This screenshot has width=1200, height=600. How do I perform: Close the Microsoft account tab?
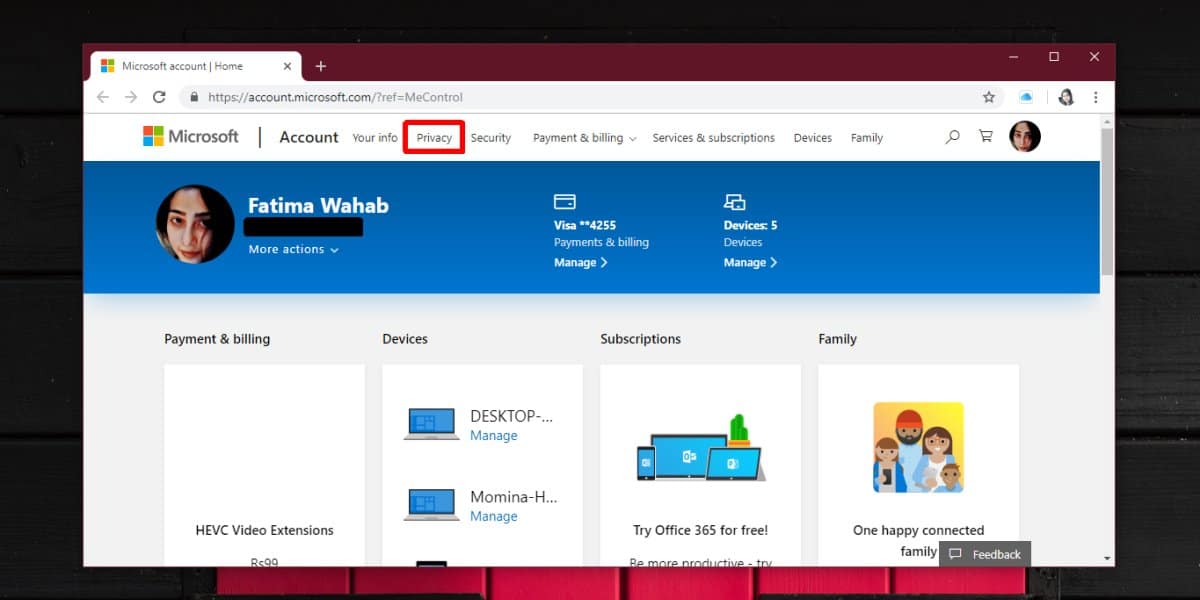287,66
